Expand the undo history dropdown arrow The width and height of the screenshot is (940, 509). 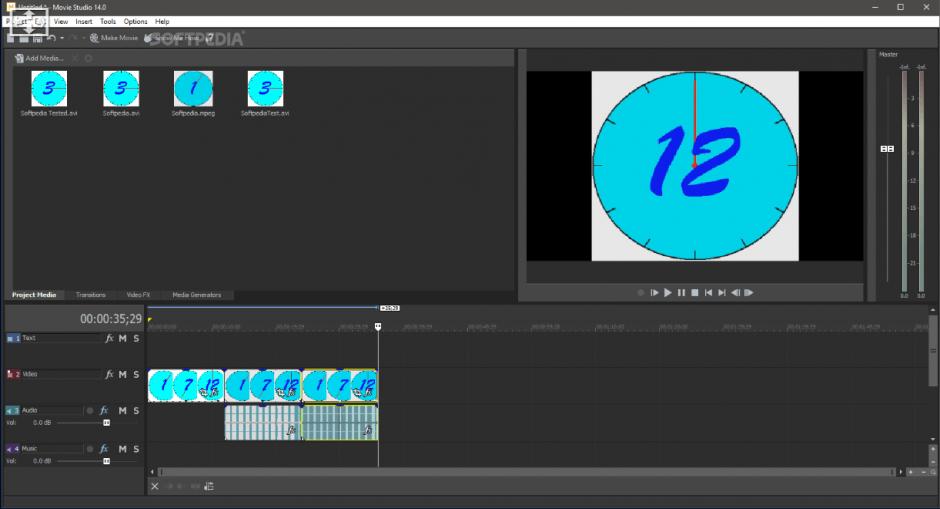(62, 38)
